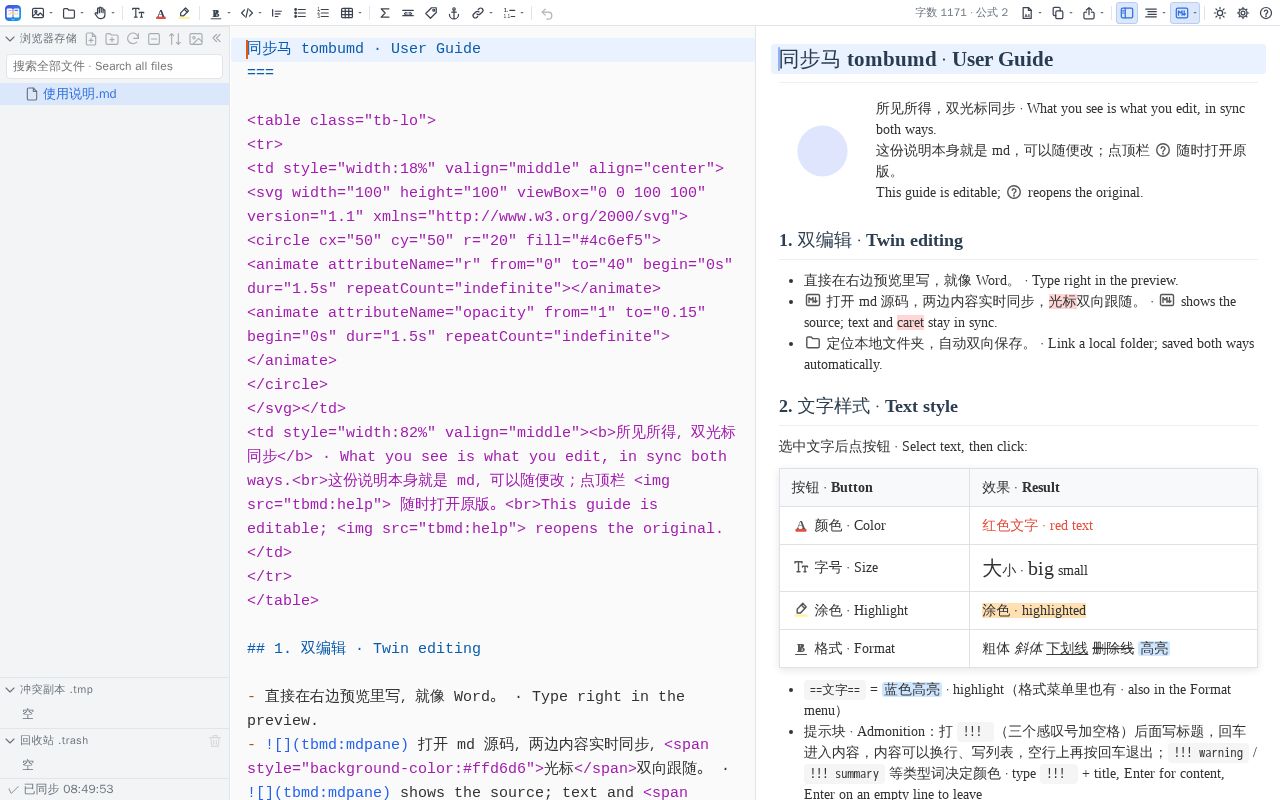Open the copy dropdown in toolbar
The width and height of the screenshot is (1280, 800).
(1062, 13)
